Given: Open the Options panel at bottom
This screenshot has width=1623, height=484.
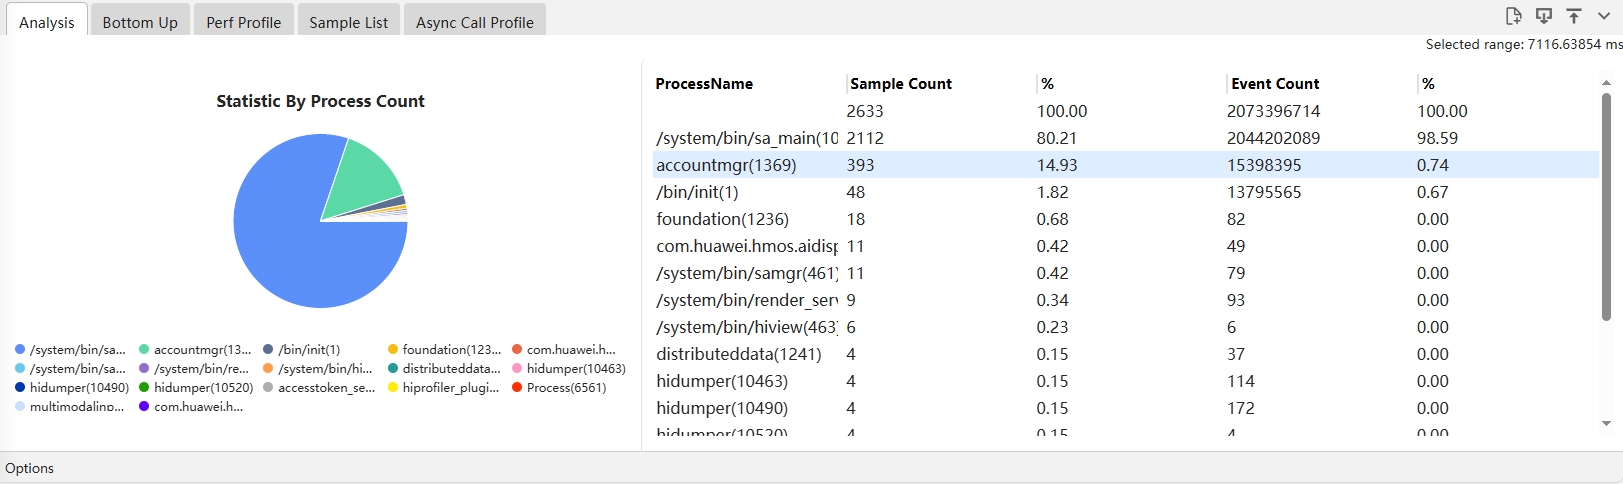Looking at the screenshot, I should point(30,468).
